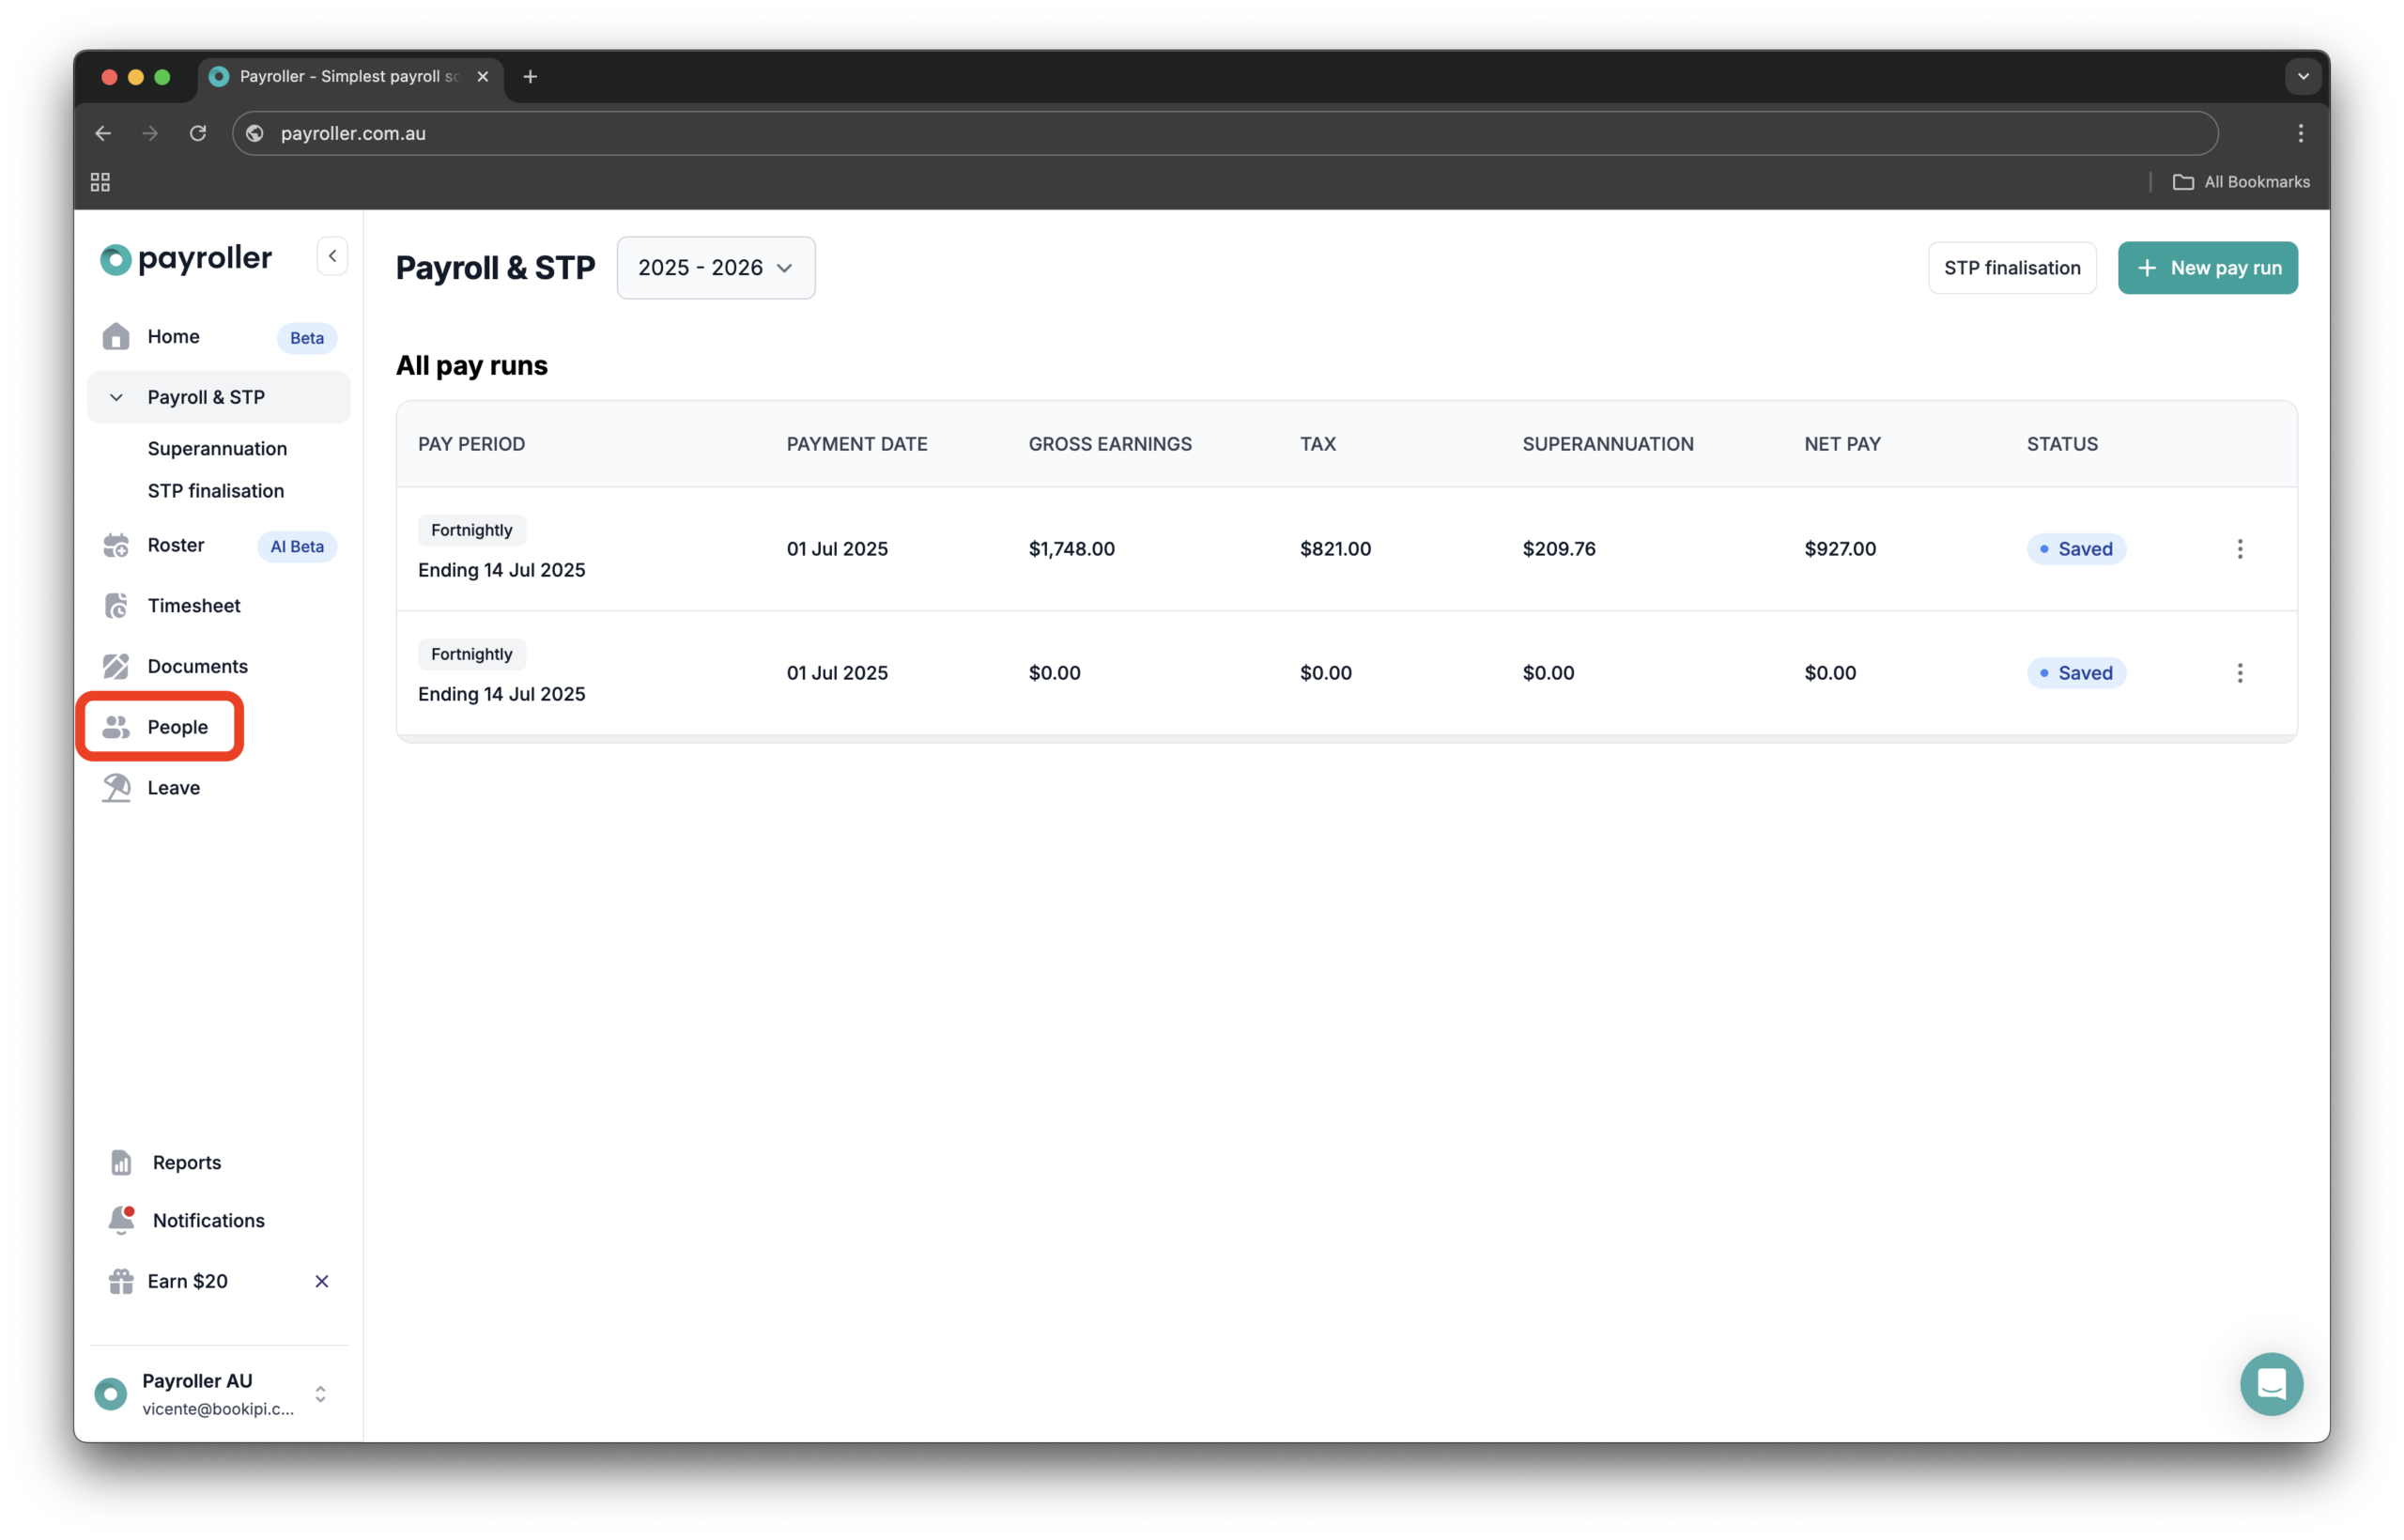The width and height of the screenshot is (2404, 1540).
Task: Dismiss the Earn $20 item
Action: pyautogui.click(x=322, y=1281)
